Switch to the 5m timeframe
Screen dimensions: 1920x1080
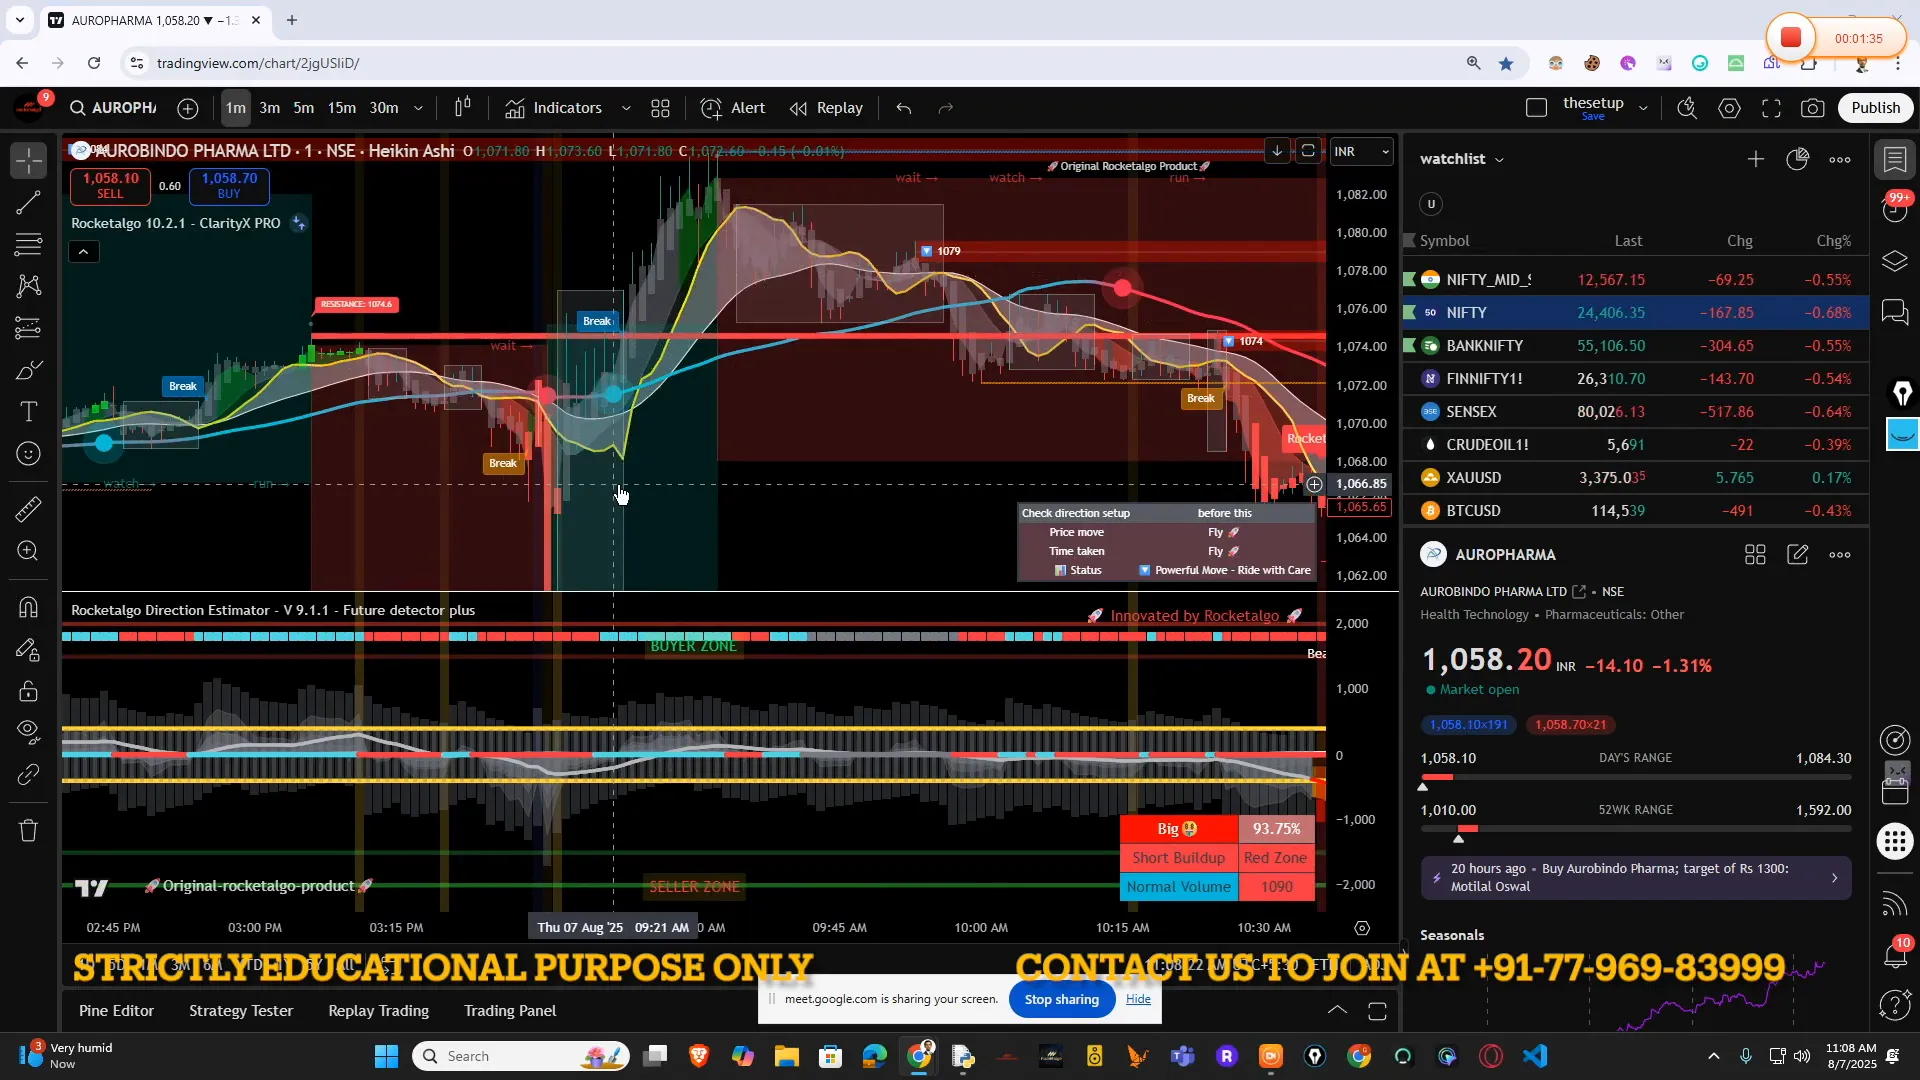coord(304,108)
